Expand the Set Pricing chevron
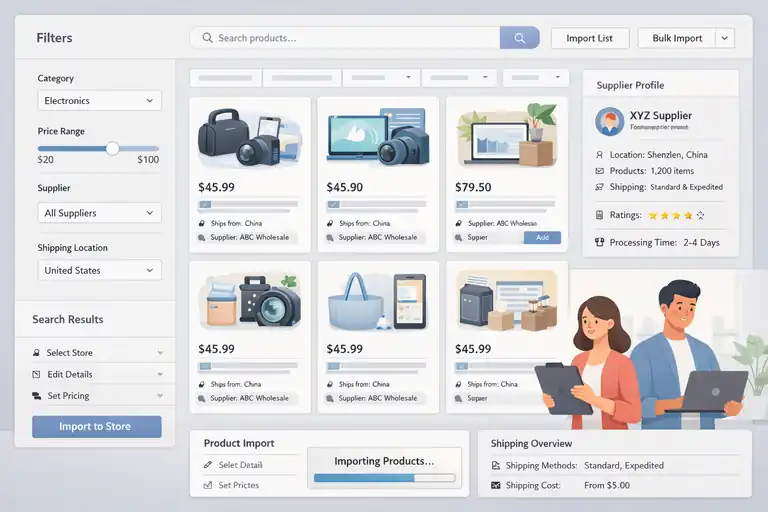Screen dimensions: 768x512 click(160, 396)
